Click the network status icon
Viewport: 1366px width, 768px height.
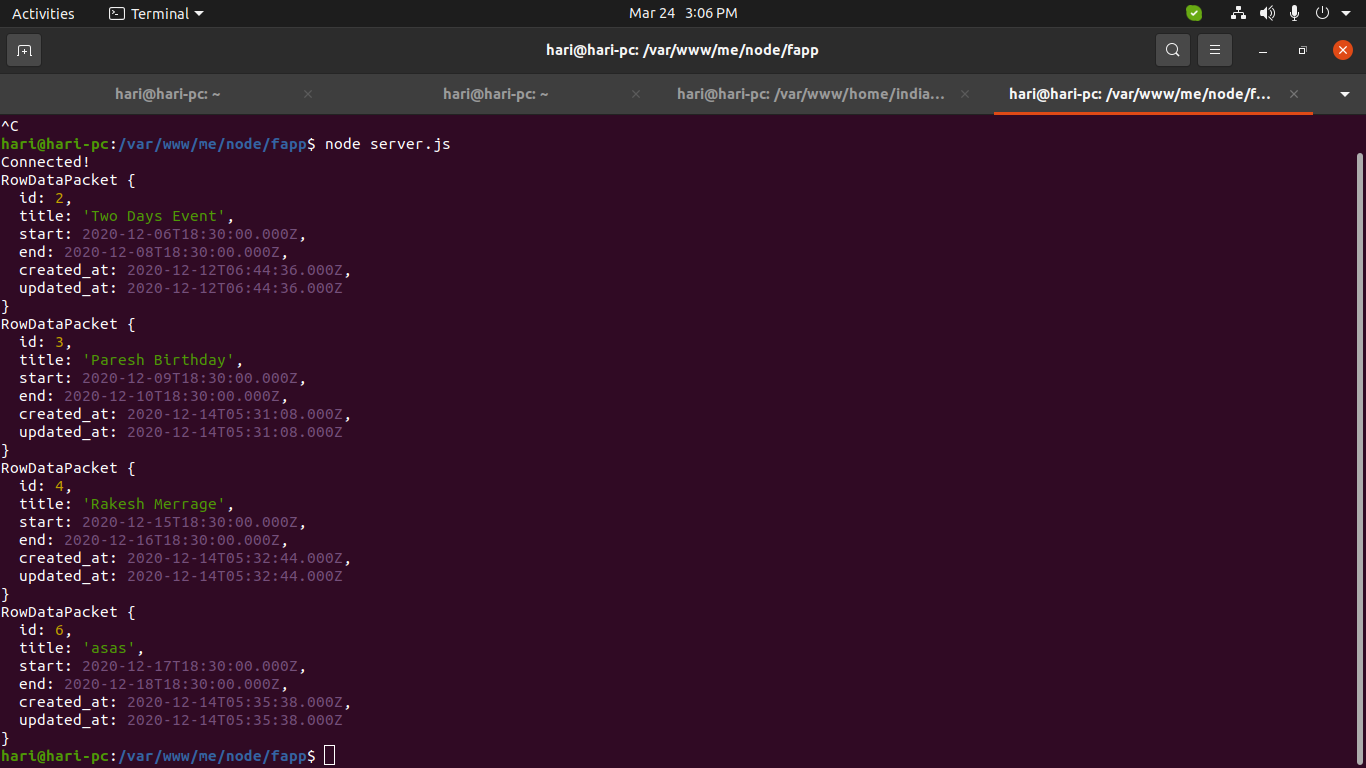pos(1239,13)
